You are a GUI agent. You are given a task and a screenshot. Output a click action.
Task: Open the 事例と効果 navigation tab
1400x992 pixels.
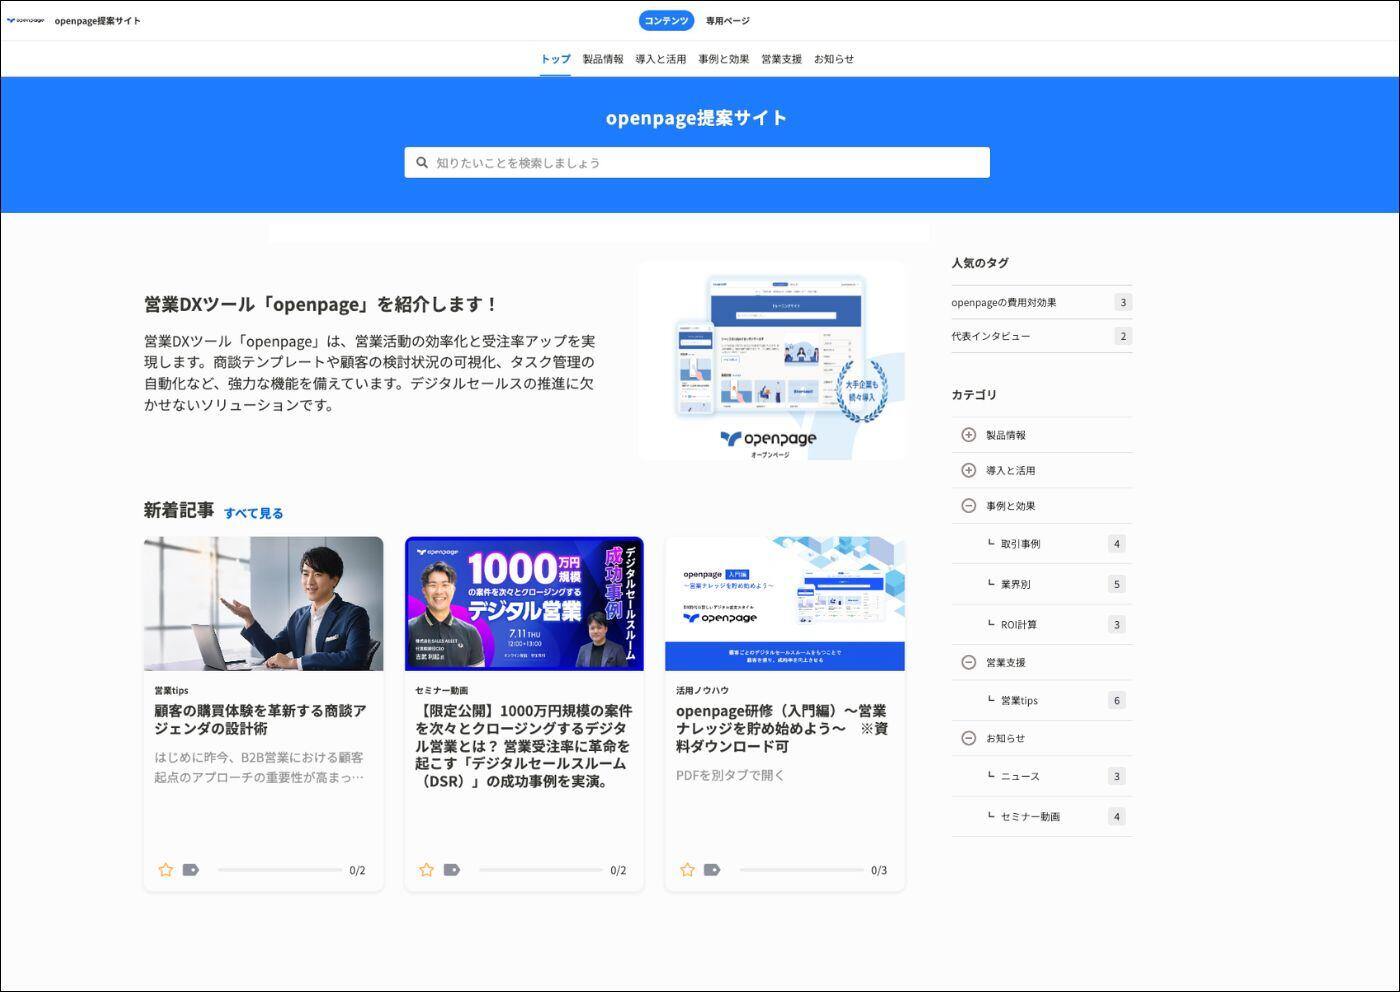coord(724,59)
